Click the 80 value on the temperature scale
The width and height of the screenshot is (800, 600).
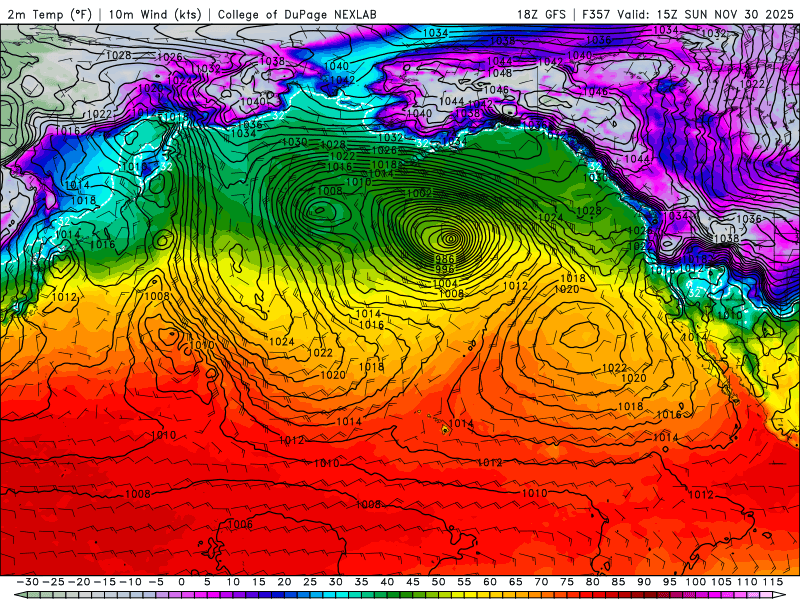[592, 582]
